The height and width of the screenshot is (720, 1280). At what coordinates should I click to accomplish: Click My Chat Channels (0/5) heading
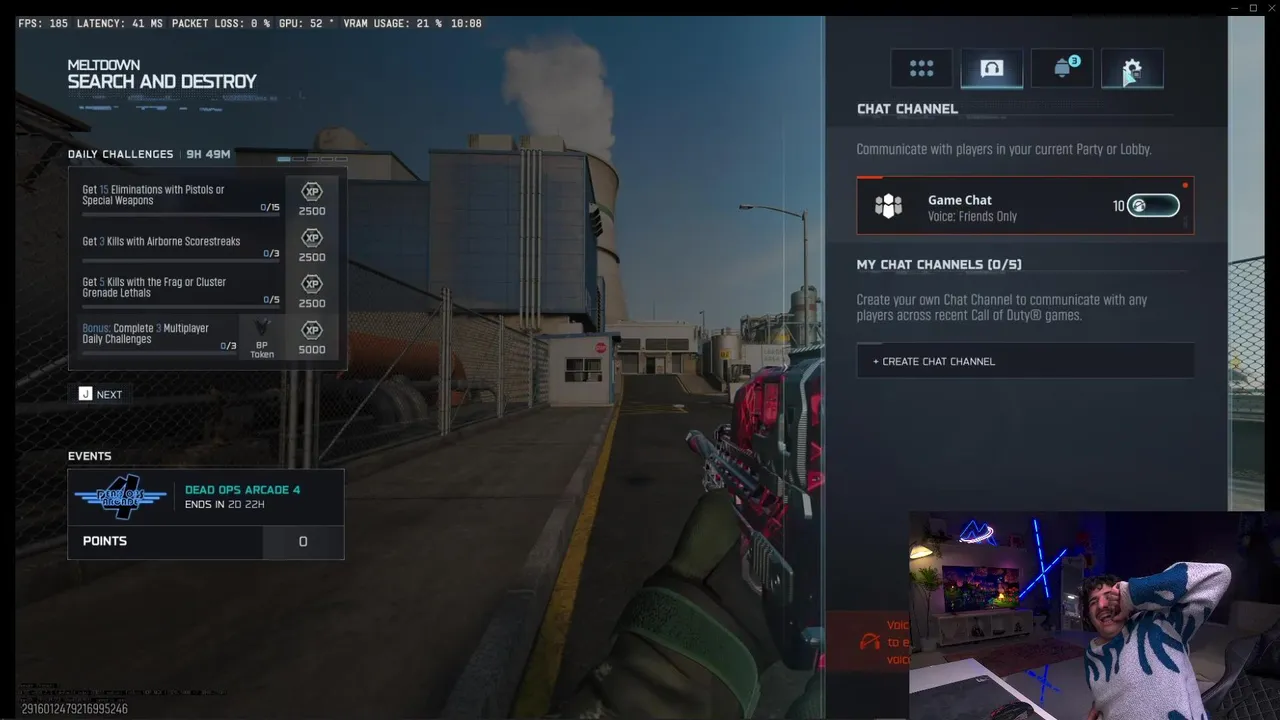[939, 265]
